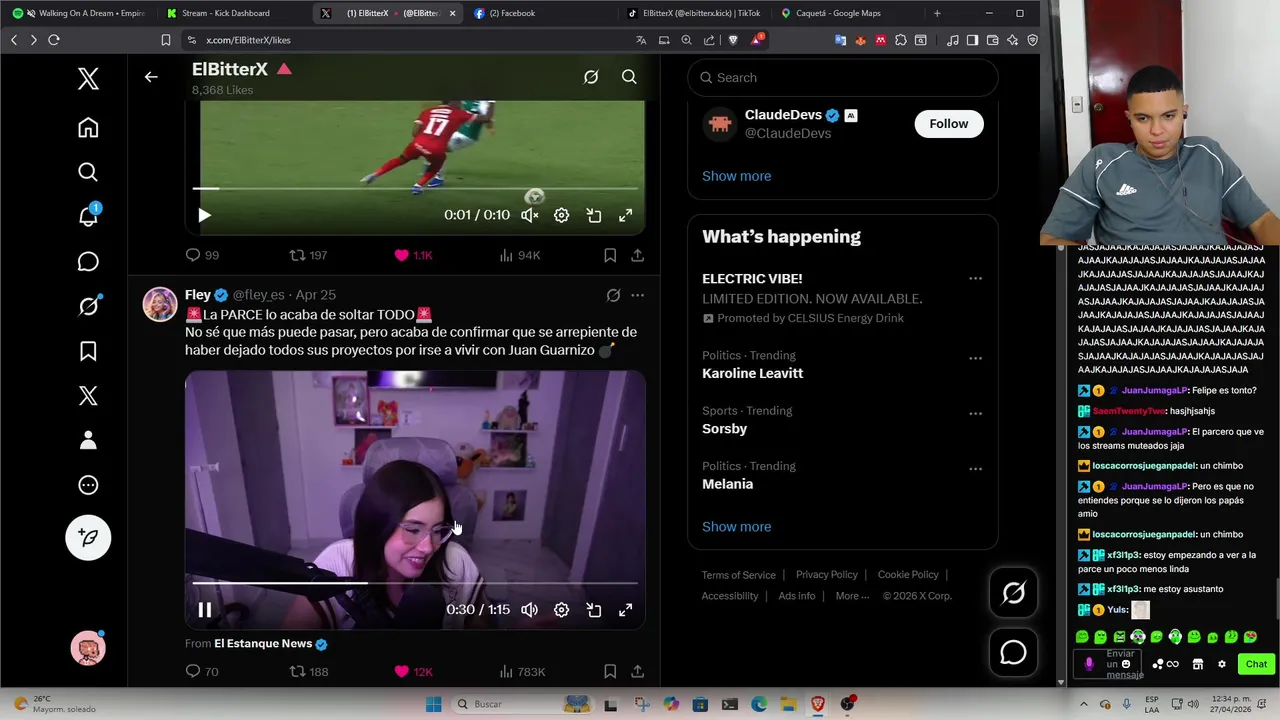Image resolution: width=1280 pixels, height=720 pixels.
Task: Switch to the Facebook browser tab
Action: click(512, 13)
